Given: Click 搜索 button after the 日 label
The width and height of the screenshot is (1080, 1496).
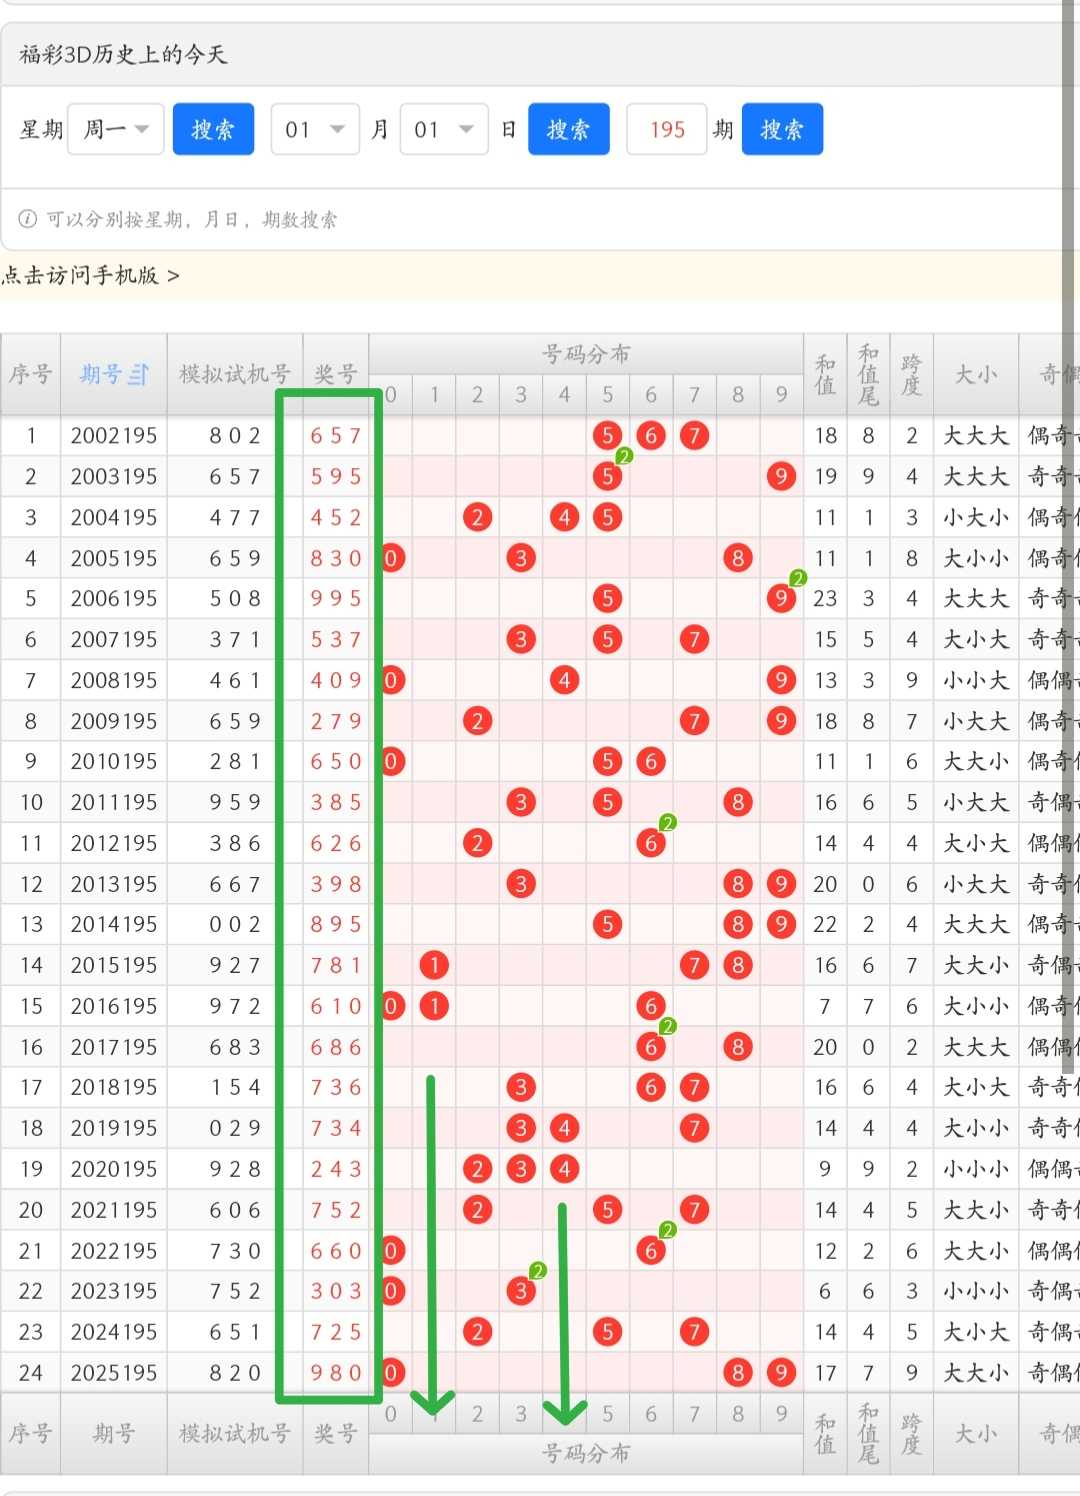Looking at the screenshot, I should (569, 129).
